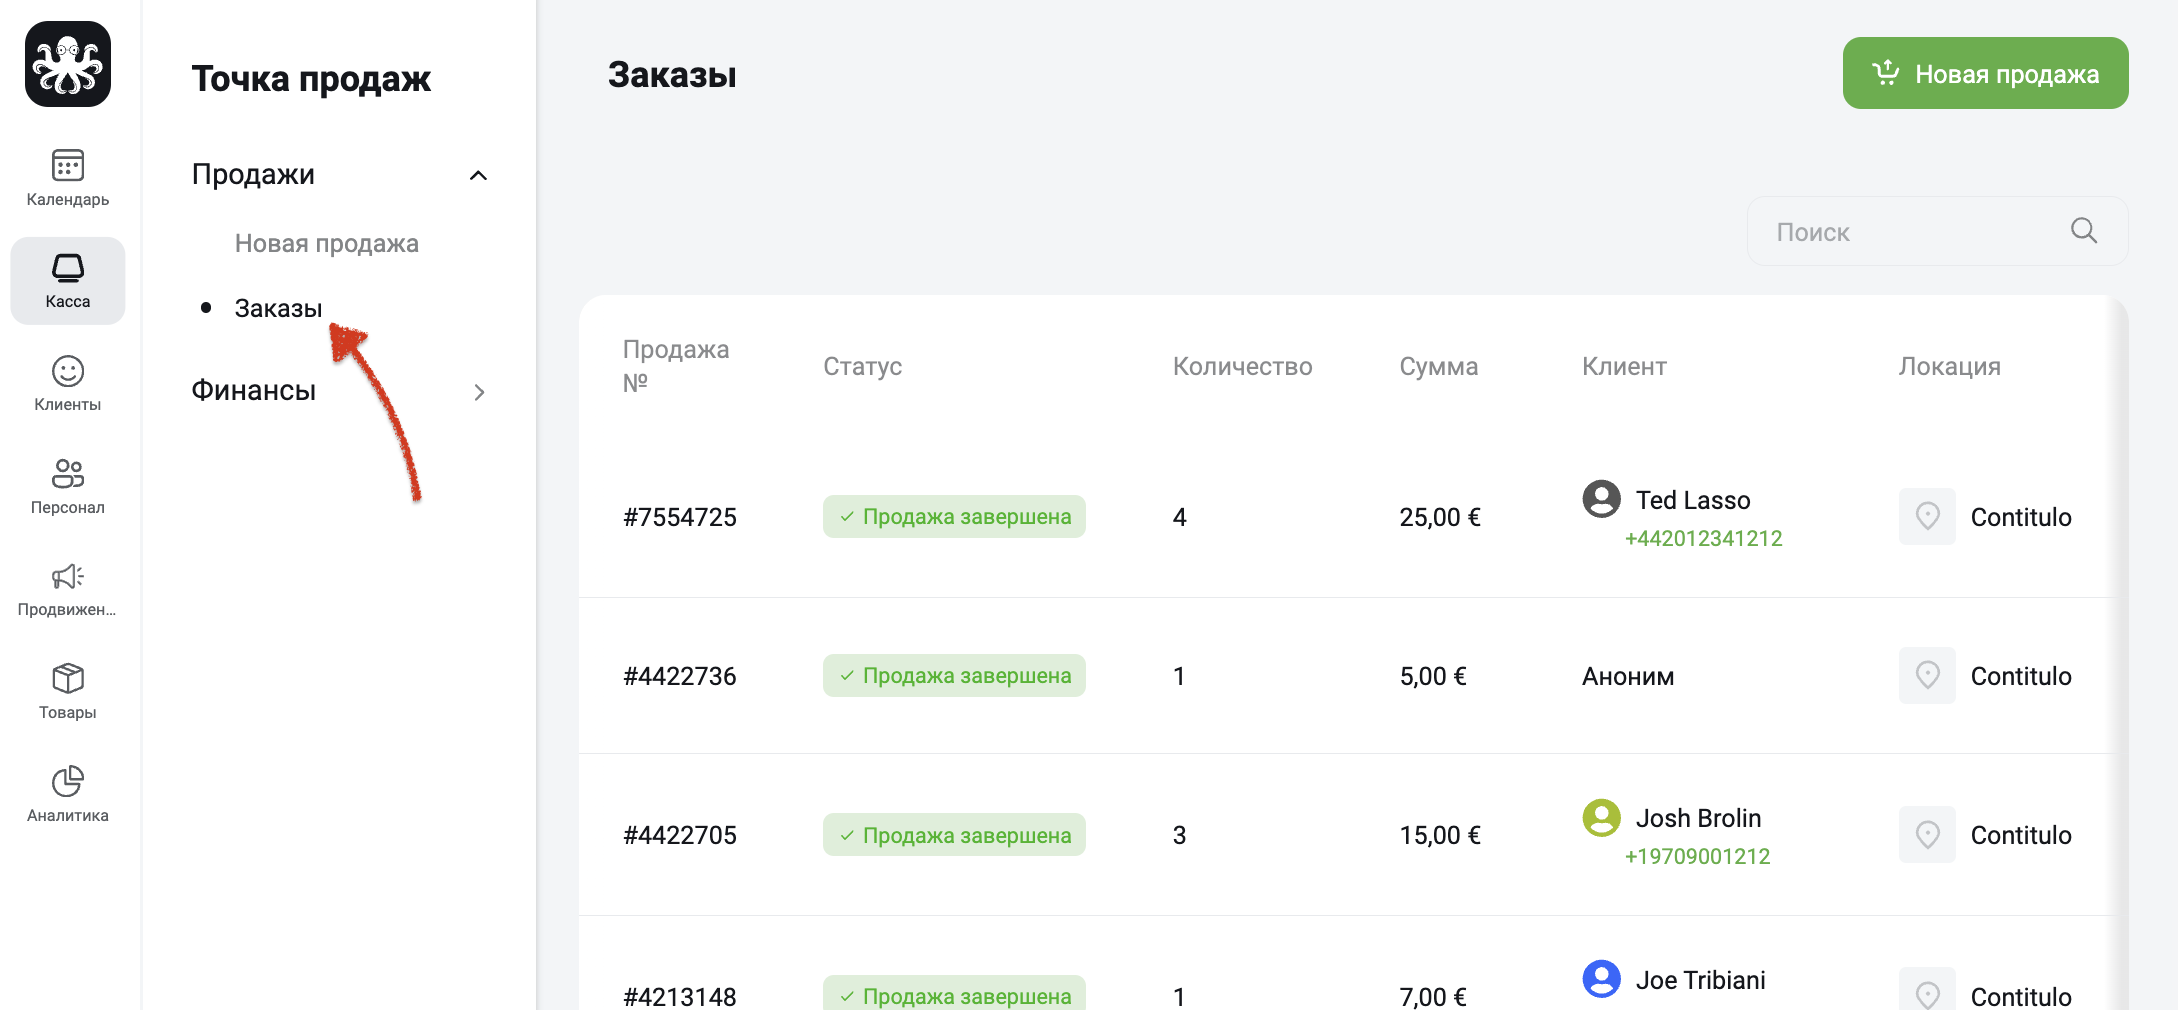Click the 5,00 € amount
2178x1010 pixels.
click(1433, 676)
